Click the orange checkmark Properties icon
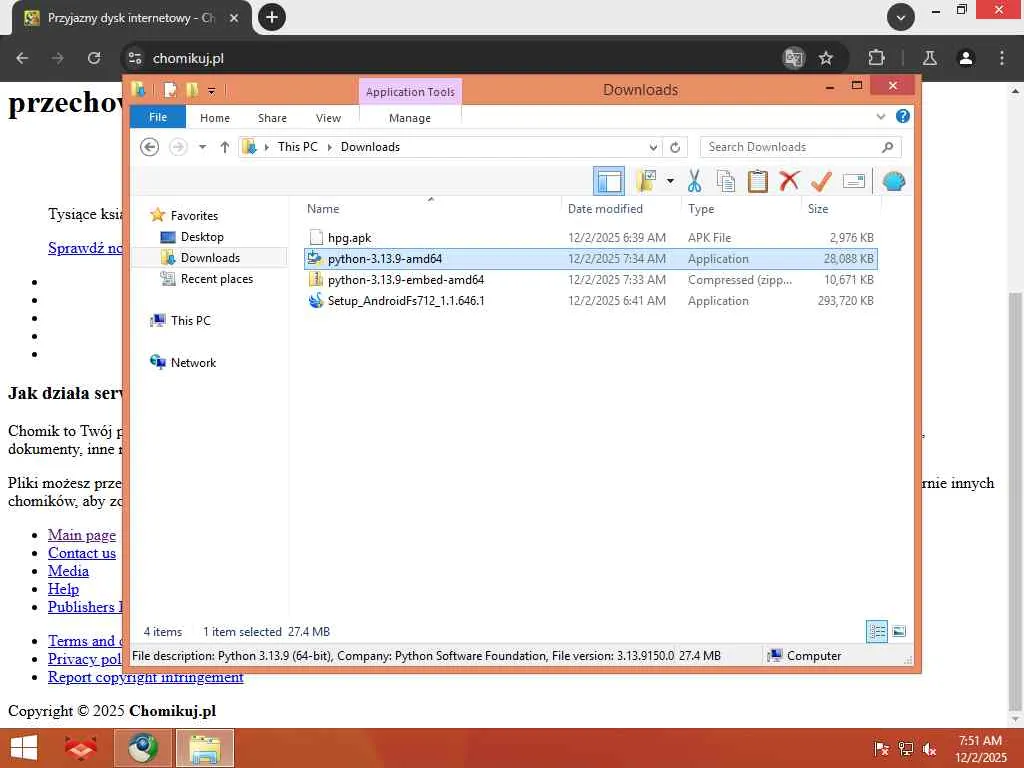Screen dimensions: 1024x768 click(x=821, y=181)
